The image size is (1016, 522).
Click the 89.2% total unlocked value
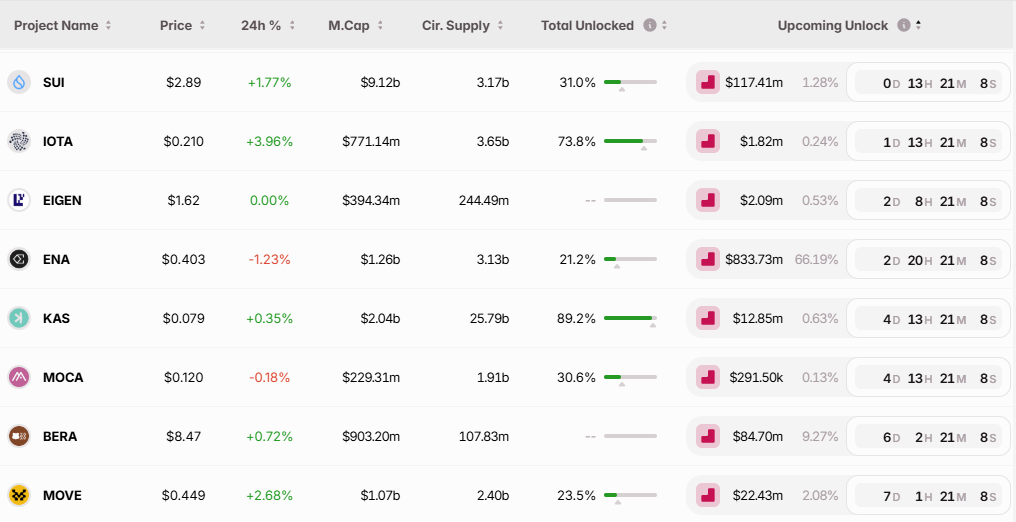pos(576,319)
